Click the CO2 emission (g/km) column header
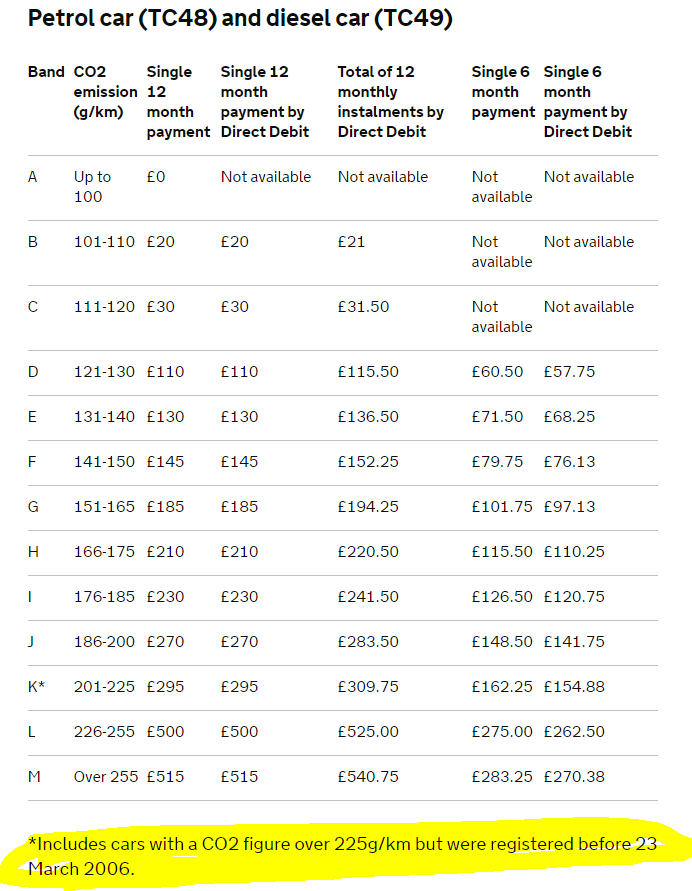The image size is (692, 891). [x=105, y=92]
